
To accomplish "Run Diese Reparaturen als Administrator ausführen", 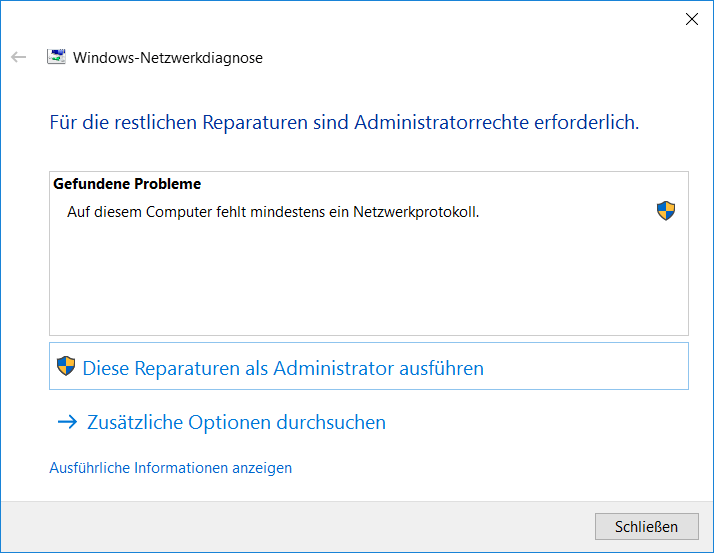I will coord(369,366).
